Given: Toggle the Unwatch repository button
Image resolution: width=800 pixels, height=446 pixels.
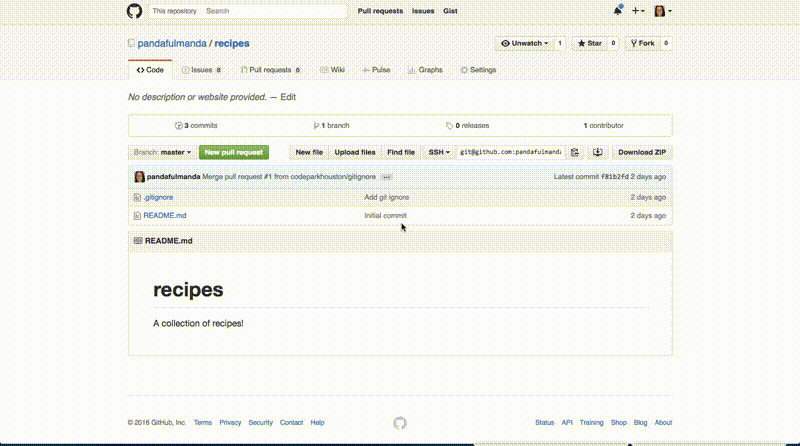Looking at the screenshot, I should [525, 44].
